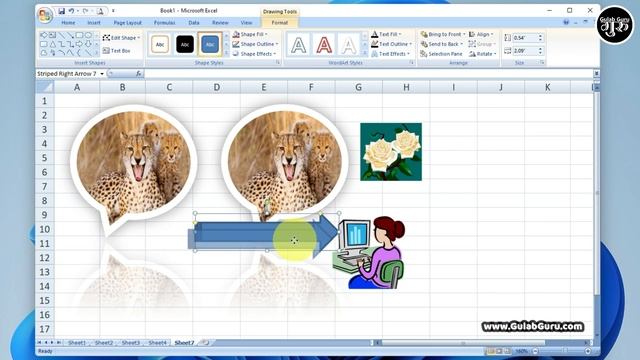The height and width of the screenshot is (360, 640).
Task: Switch to the Insert tab
Action: (x=94, y=23)
